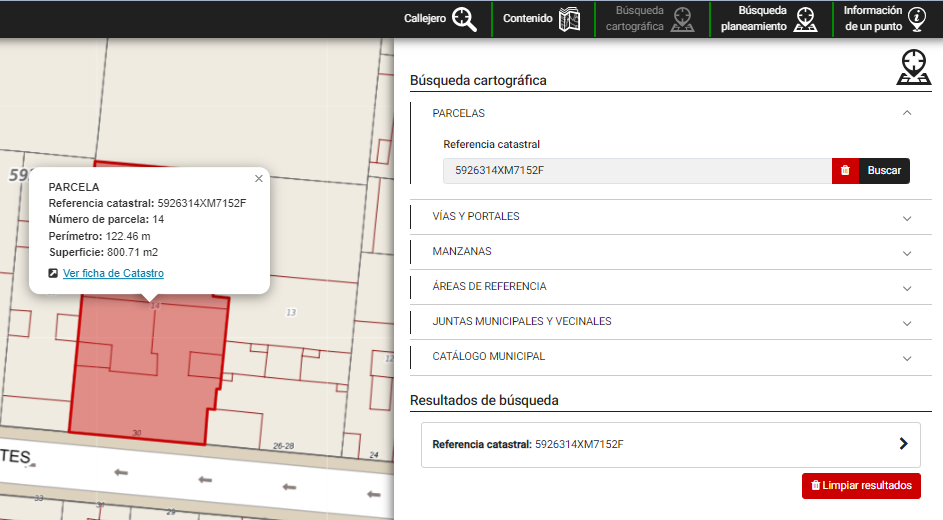Click the Limpiar resultados button
Screen dimensions: 943x520
point(861,486)
